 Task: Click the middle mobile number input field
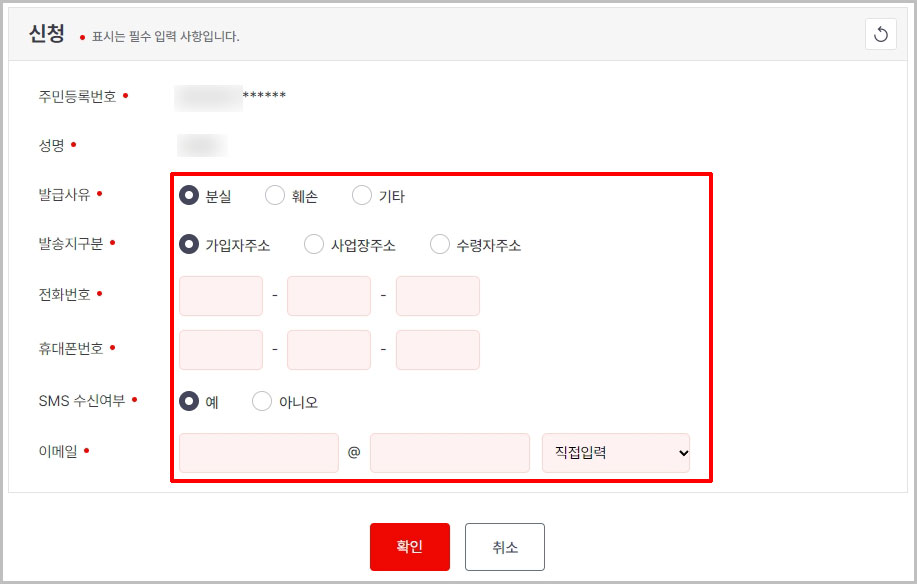[328, 349]
